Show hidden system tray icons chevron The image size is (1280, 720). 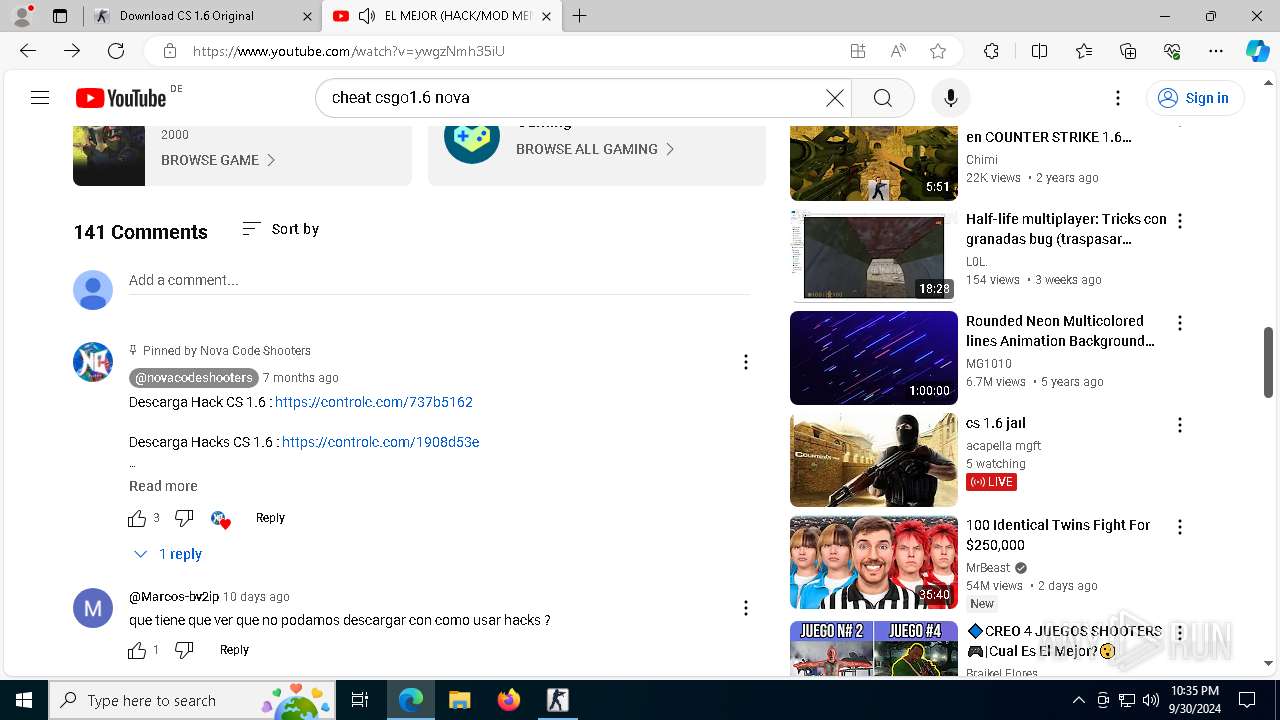(x=1078, y=700)
